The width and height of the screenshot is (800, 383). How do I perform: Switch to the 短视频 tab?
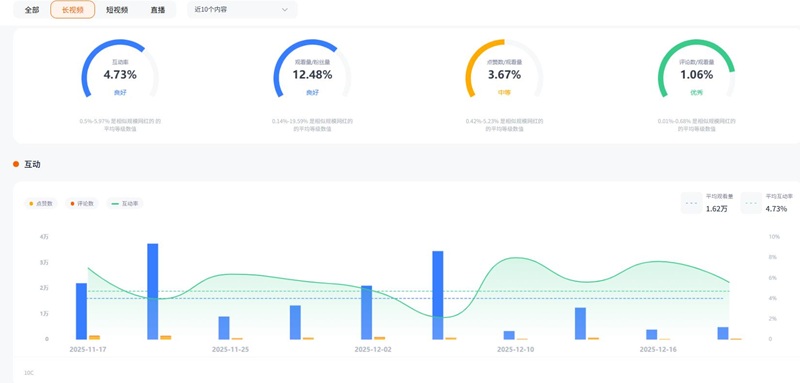pyautogui.click(x=117, y=10)
